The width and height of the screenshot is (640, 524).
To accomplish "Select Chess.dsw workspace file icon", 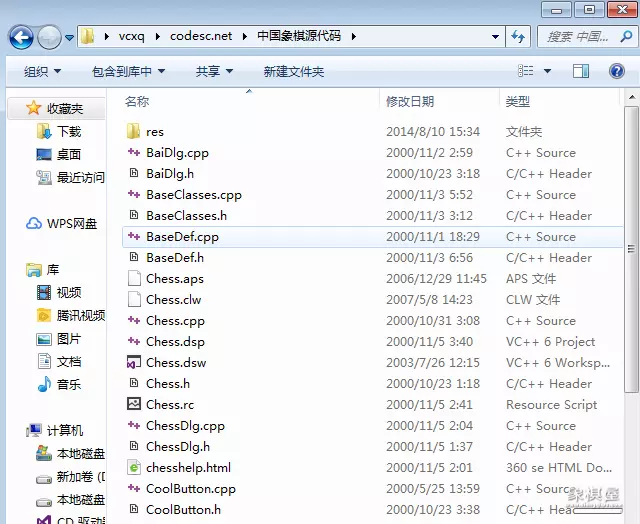I will pos(134,363).
